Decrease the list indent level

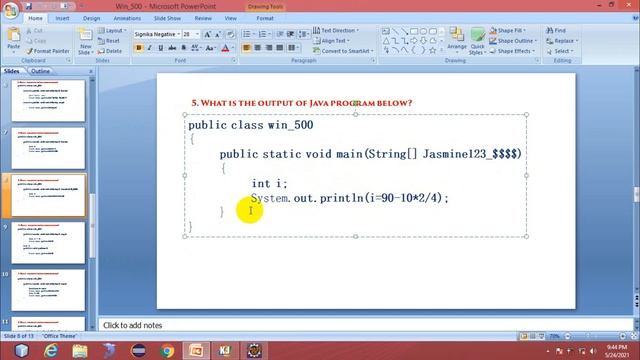[280, 34]
